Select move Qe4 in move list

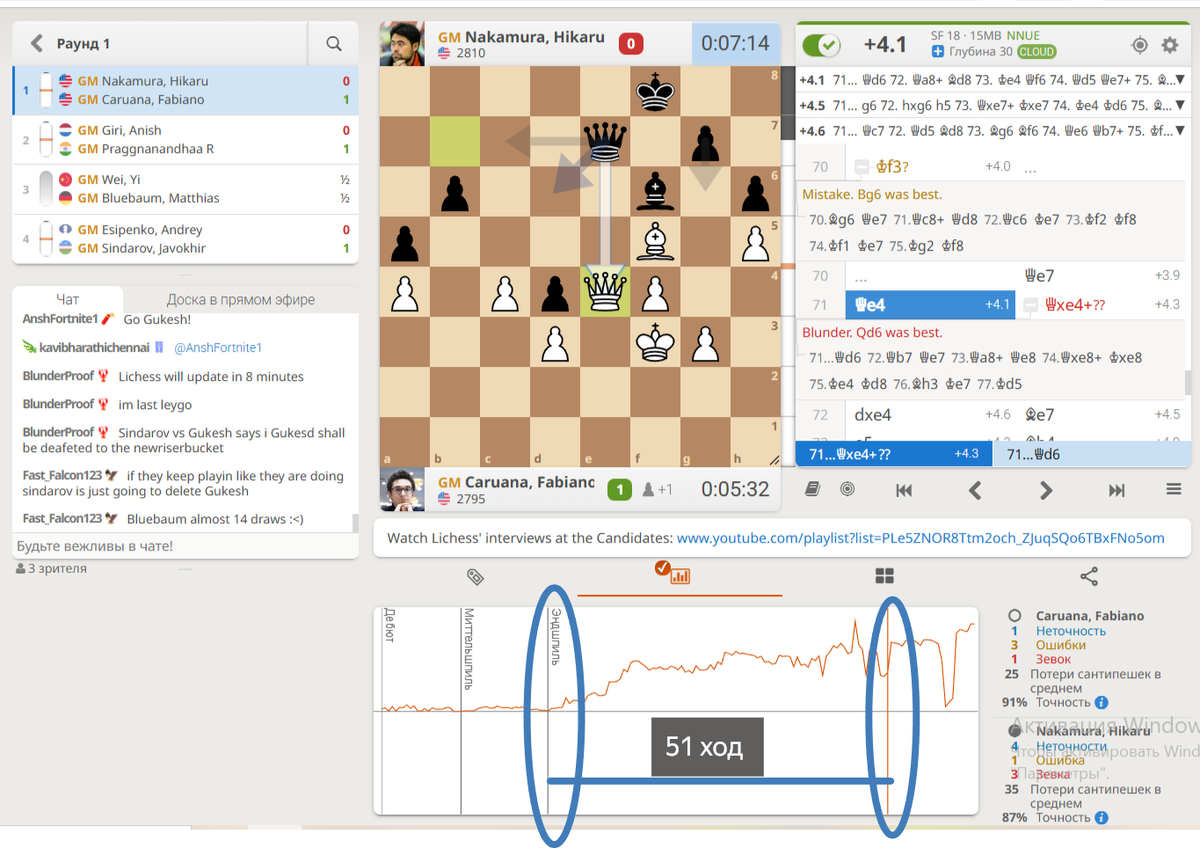click(x=930, y=304)
